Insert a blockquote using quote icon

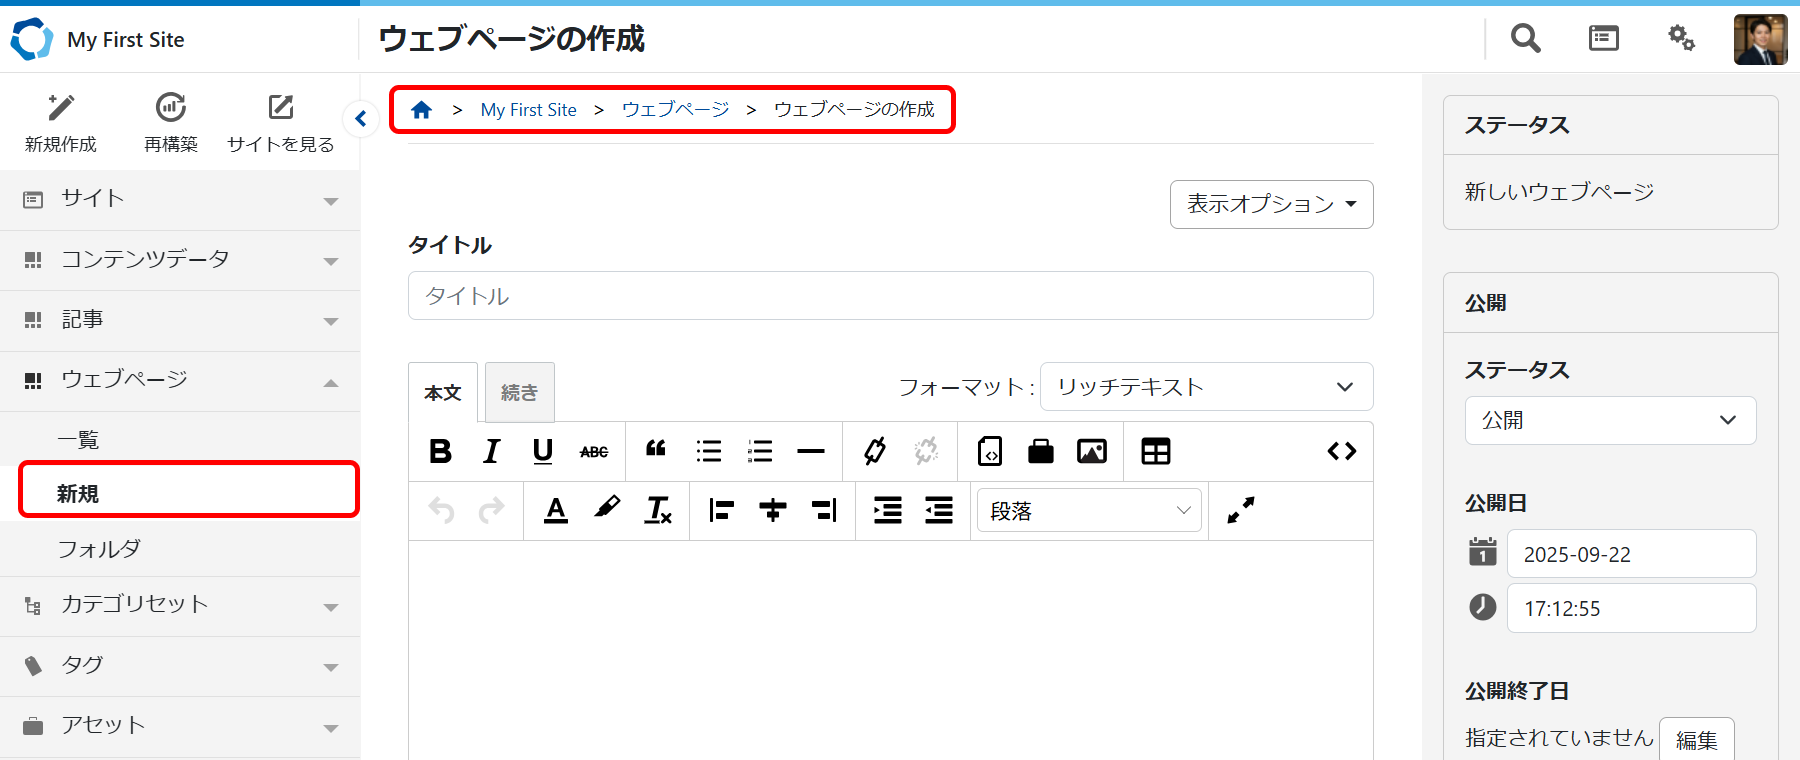656,450
